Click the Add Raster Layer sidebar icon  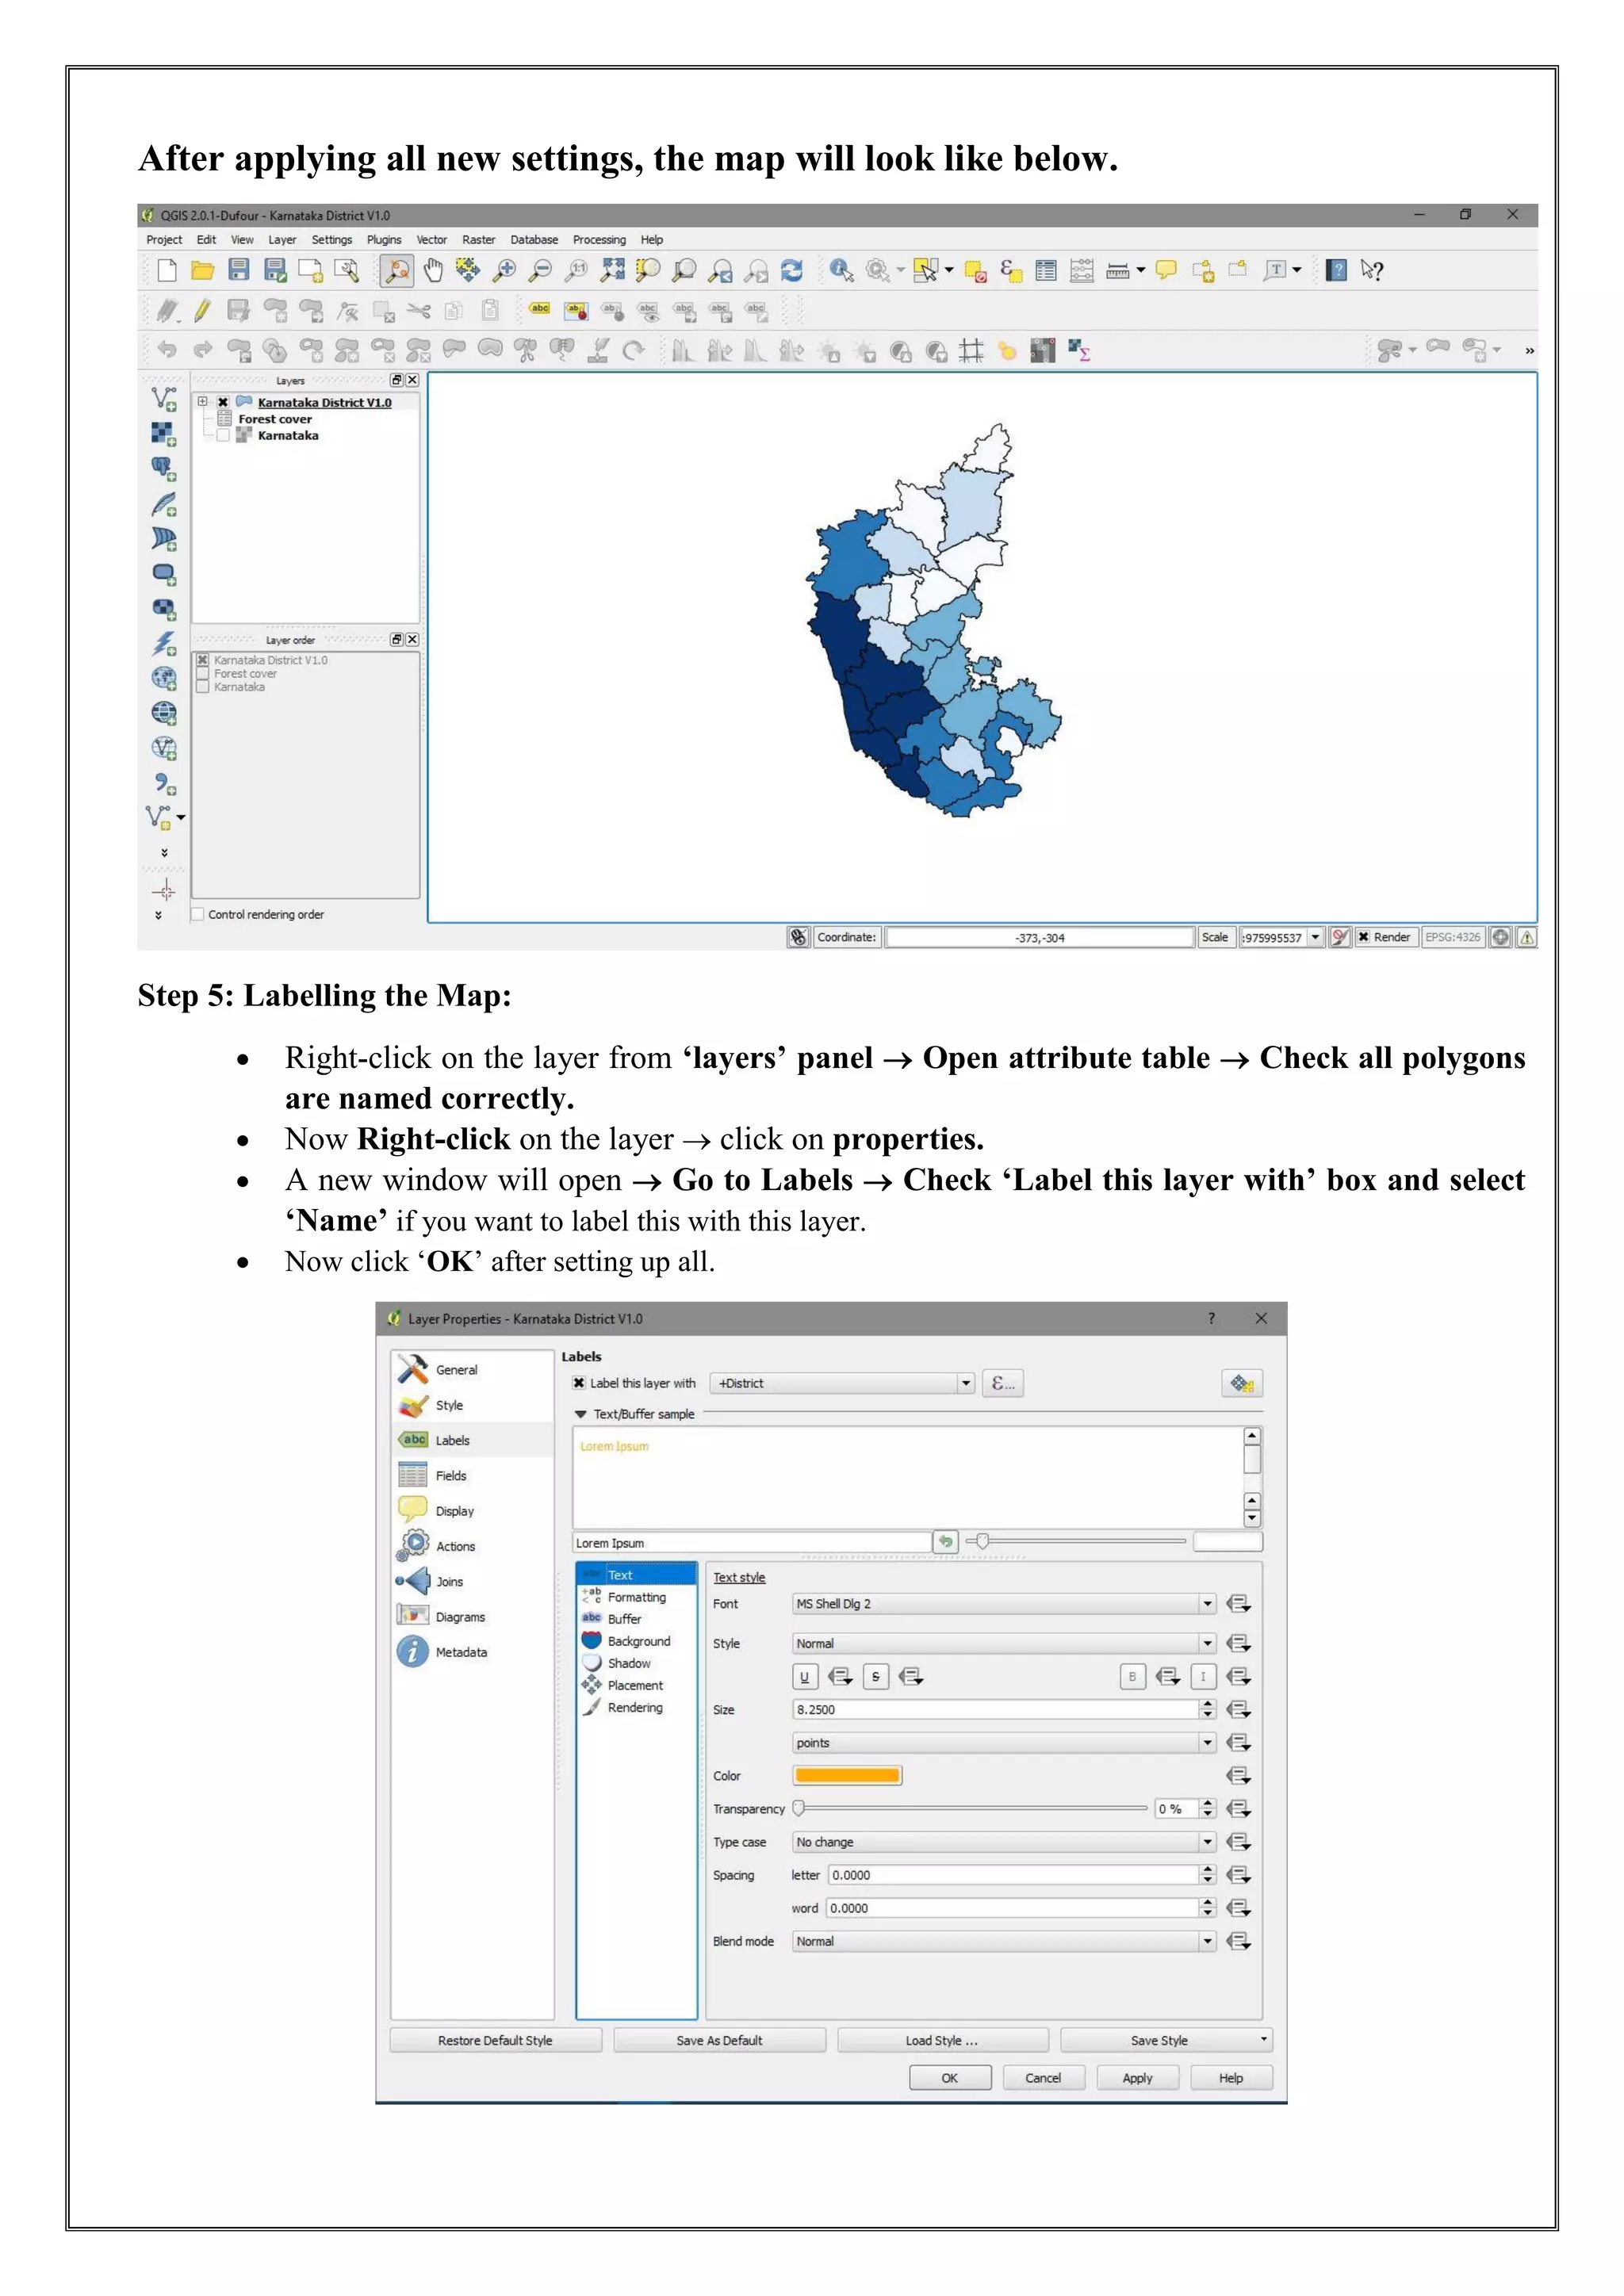(164, 434)
